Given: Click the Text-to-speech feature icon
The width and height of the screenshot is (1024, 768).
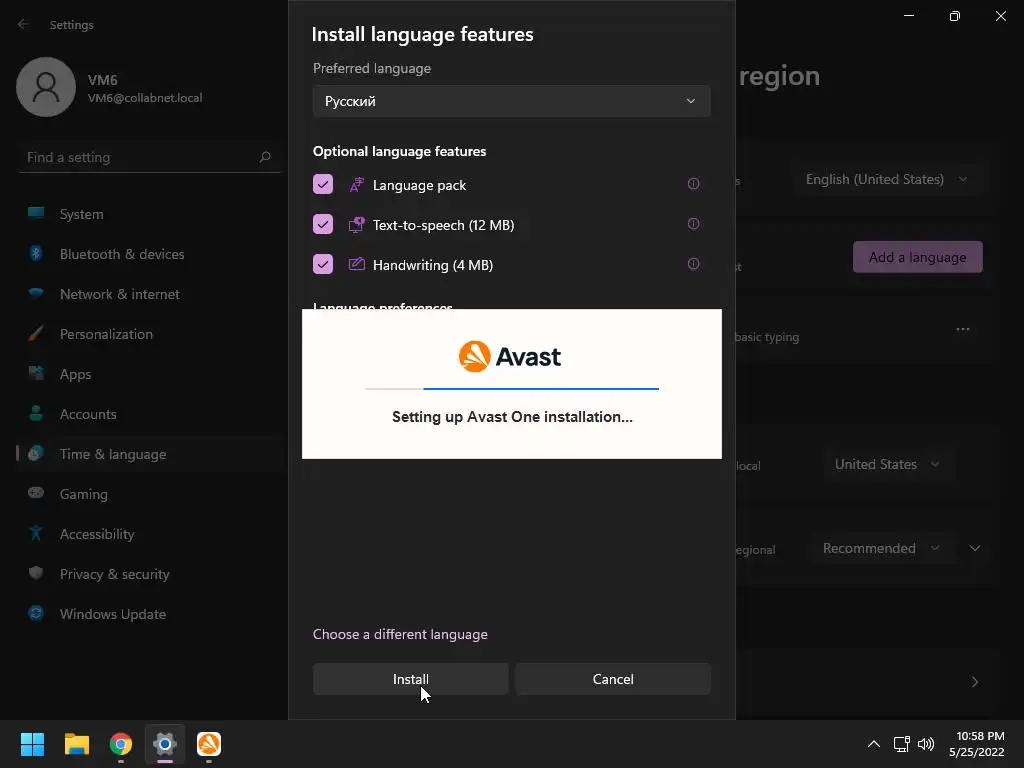Looking at the screenshot, I should click(x=357, y=225).
